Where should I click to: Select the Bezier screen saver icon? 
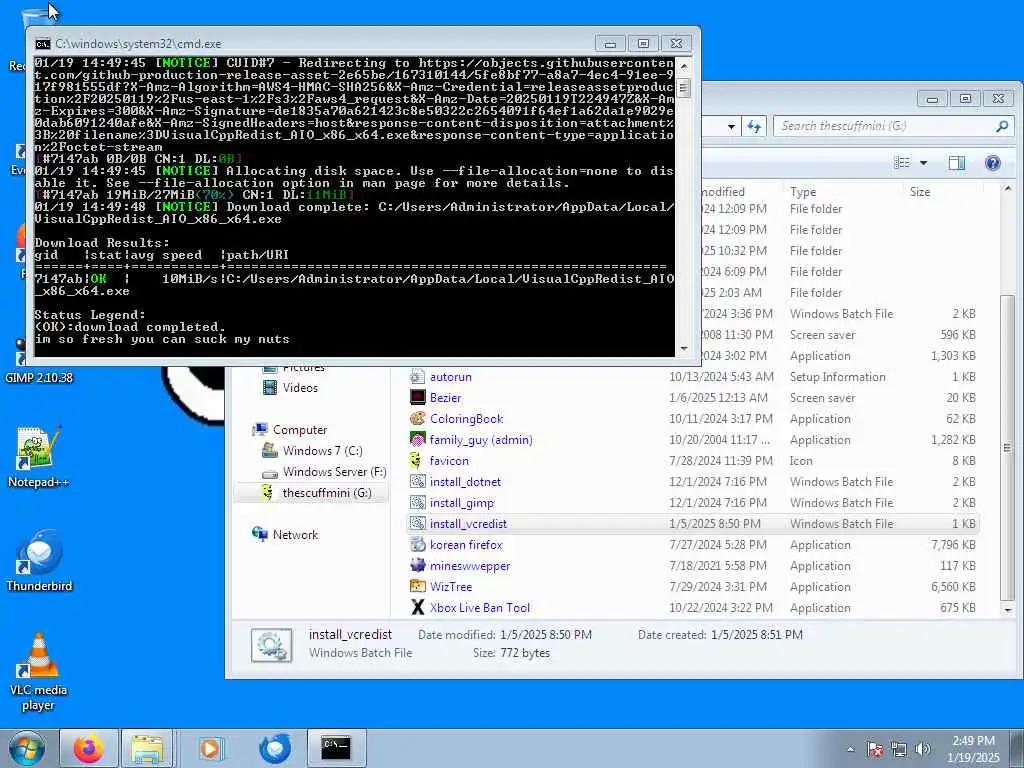click(417, 398)
